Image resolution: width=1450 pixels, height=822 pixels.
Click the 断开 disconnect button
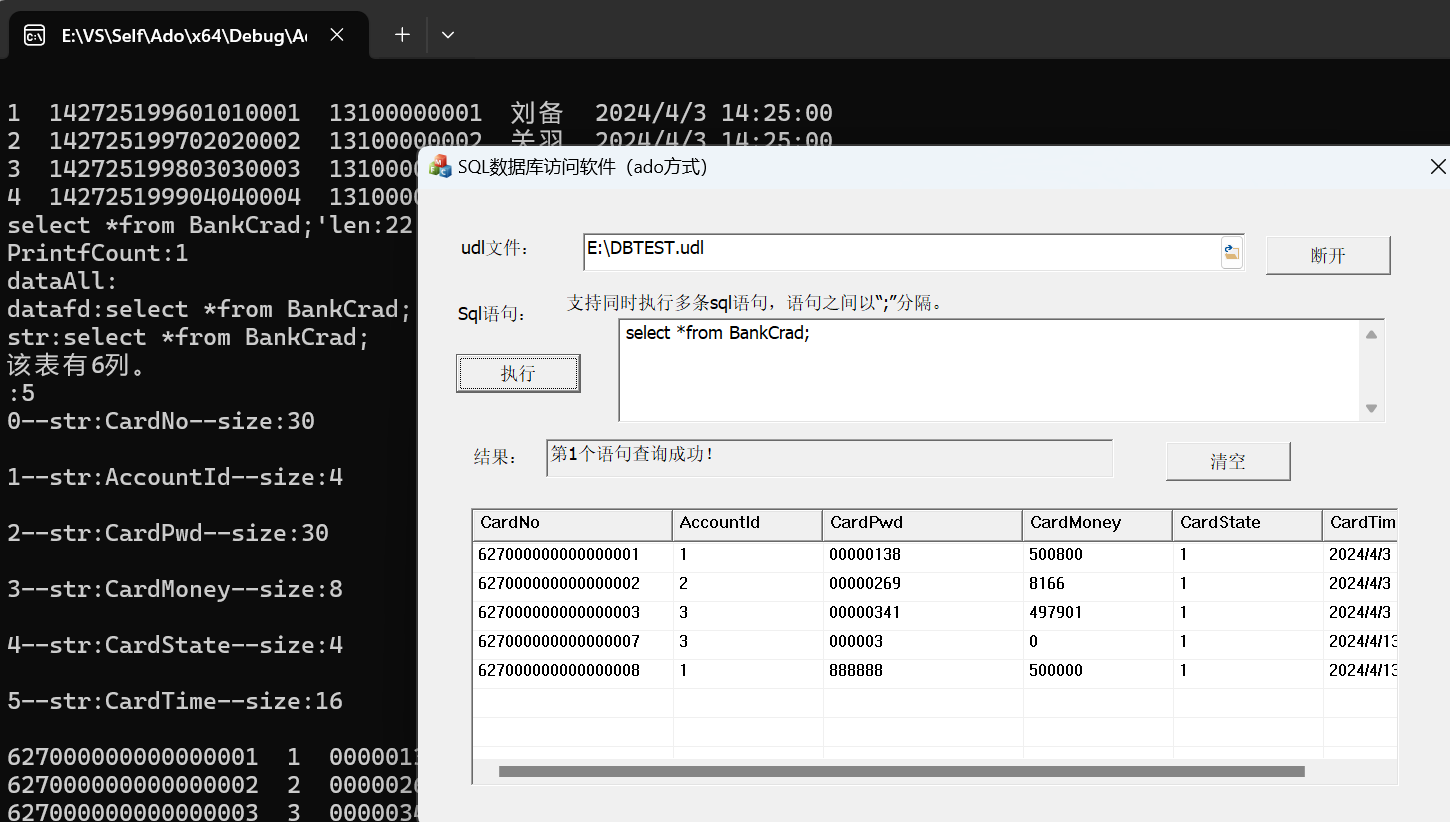pyautogui.click(x=1328, y=255)
